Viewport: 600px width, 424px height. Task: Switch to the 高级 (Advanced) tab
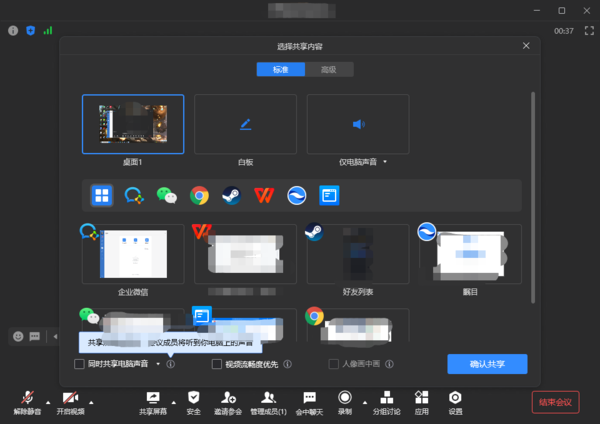point(328,70)
